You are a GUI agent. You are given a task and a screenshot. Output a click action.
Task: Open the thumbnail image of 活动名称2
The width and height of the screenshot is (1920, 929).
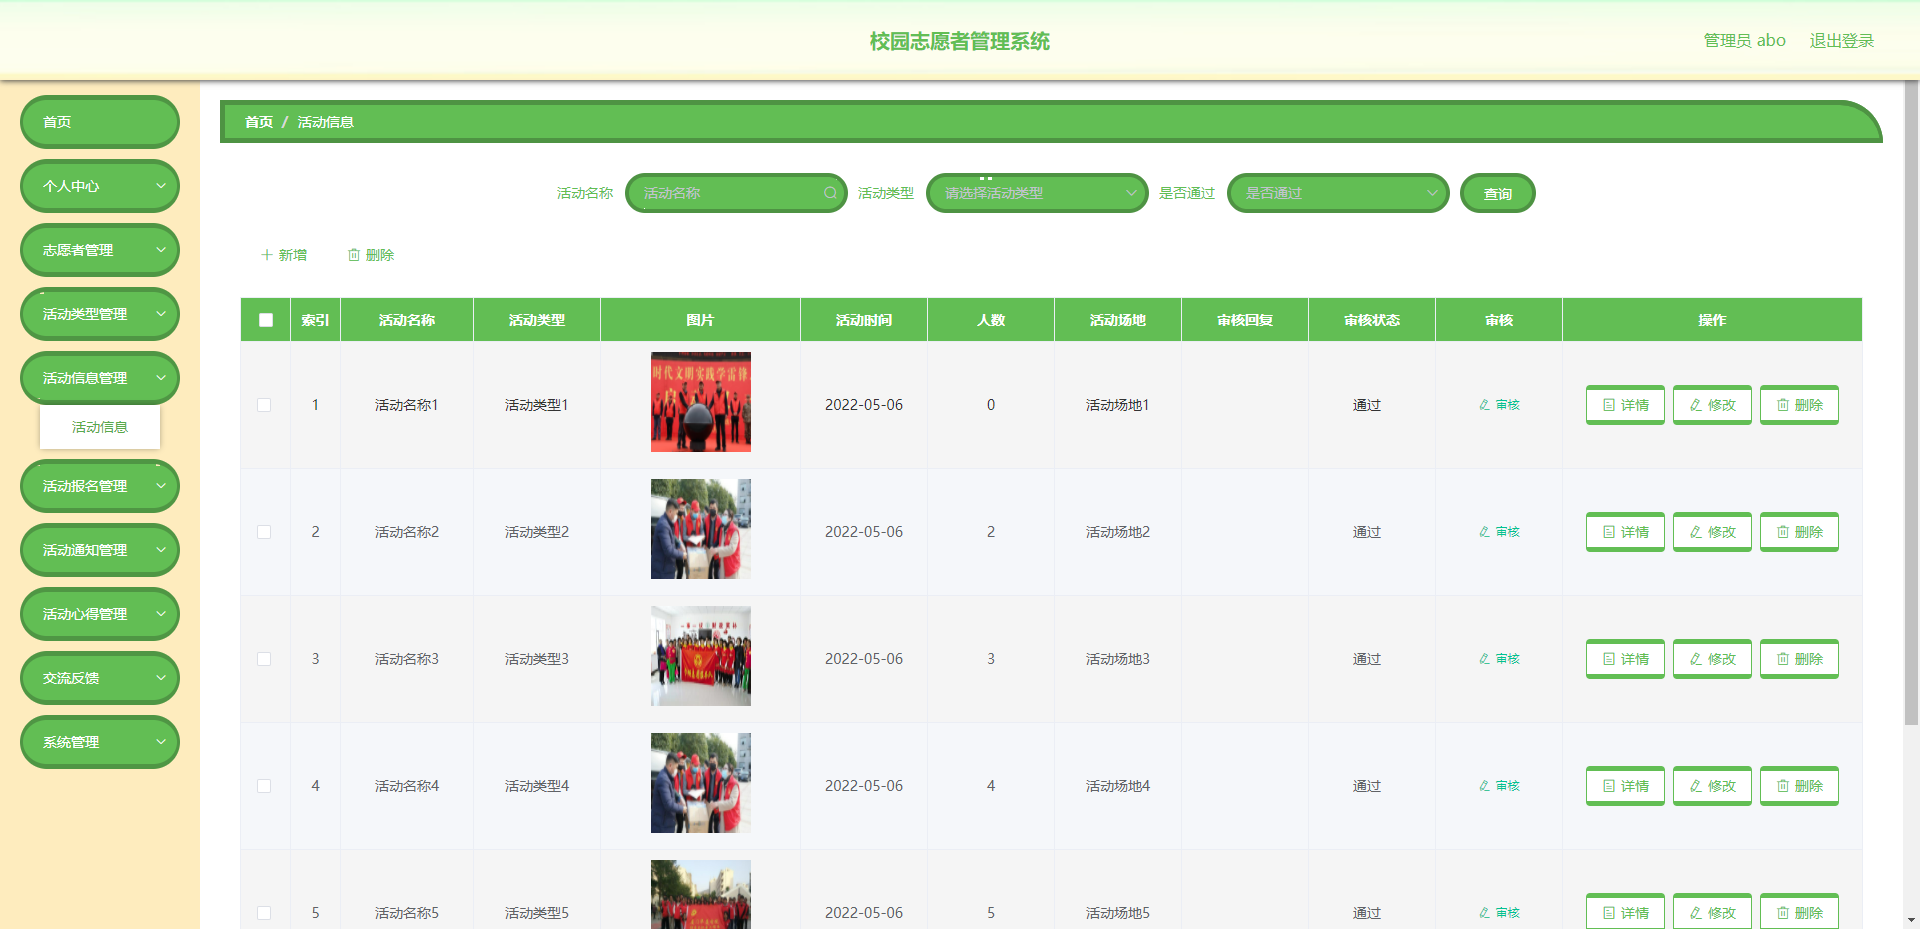point(700,529)
